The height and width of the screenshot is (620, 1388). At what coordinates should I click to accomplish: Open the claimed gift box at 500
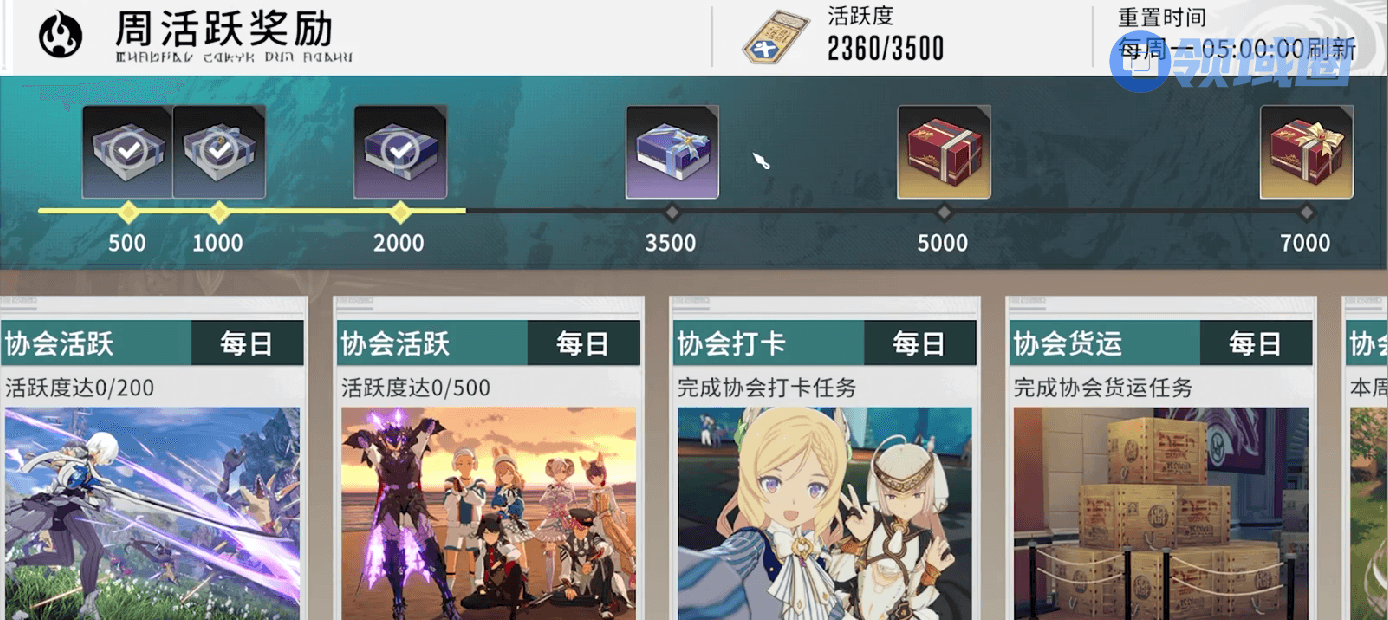128,152
